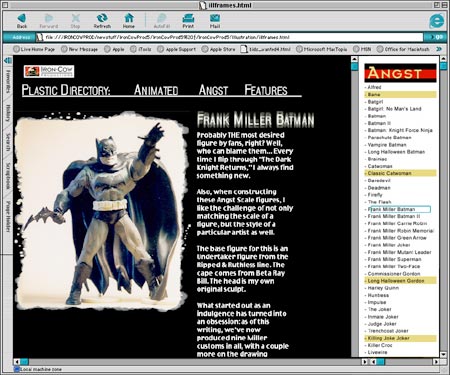Open the Features directory link

266,90
